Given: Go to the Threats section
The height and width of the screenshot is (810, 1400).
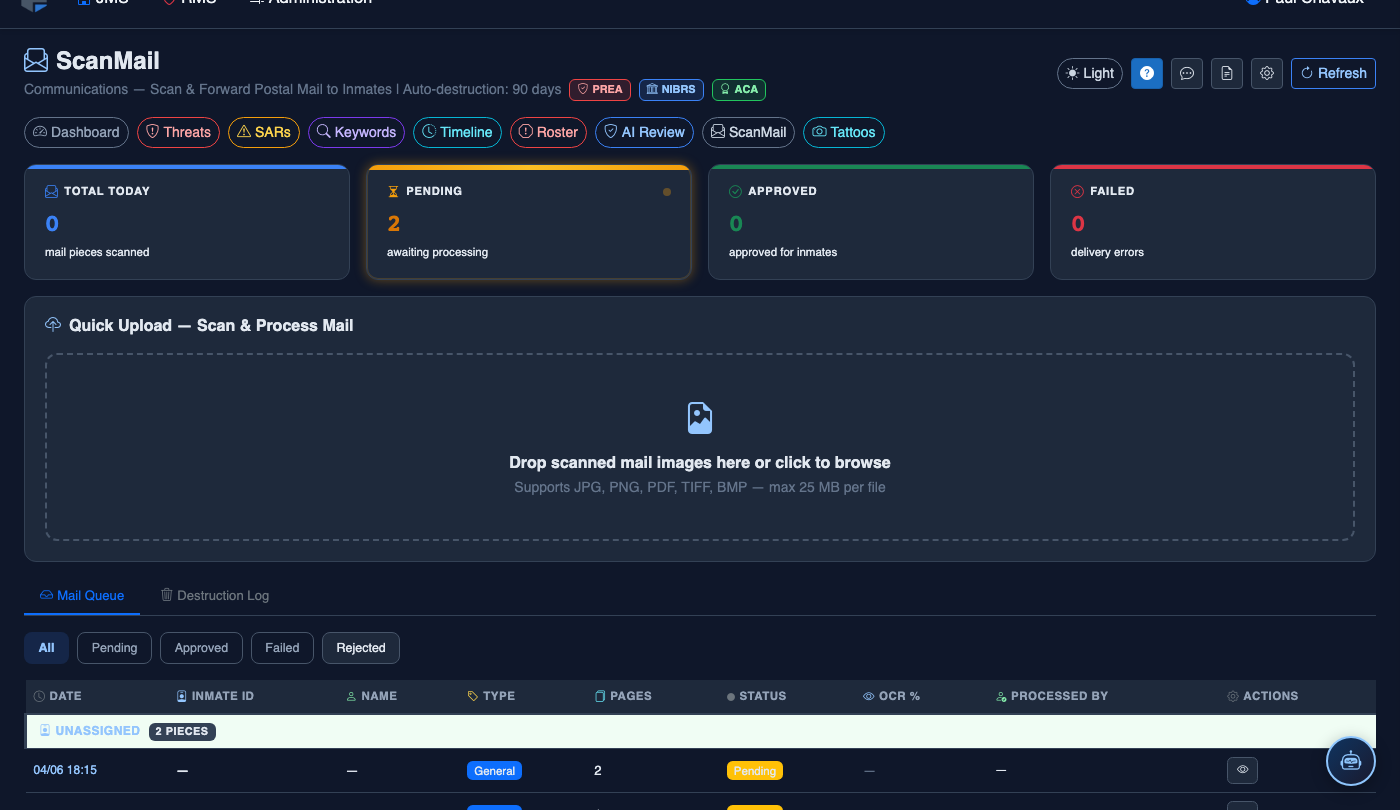Looking at the screenshot, I should pyautogui.click(x=179, y=132).
